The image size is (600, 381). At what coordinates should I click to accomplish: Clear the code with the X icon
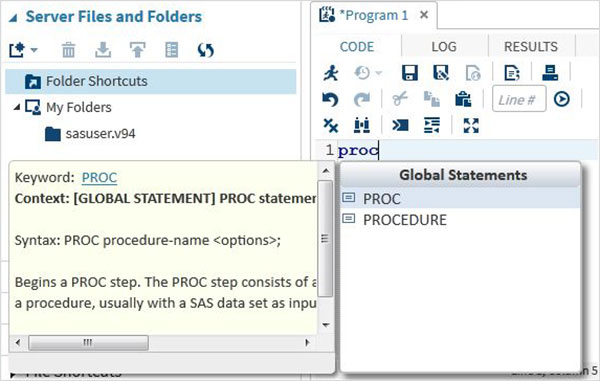coord(331,125)
